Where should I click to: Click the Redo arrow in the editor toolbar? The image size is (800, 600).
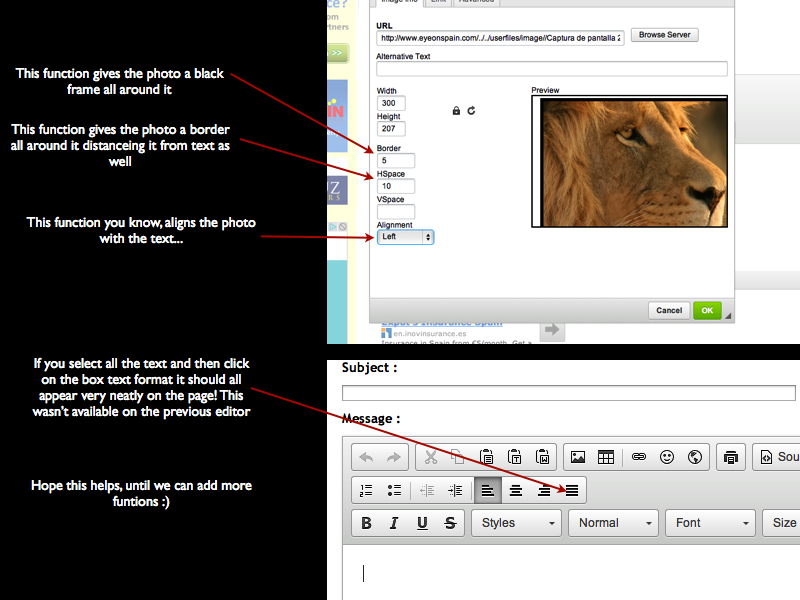[393, 457]
